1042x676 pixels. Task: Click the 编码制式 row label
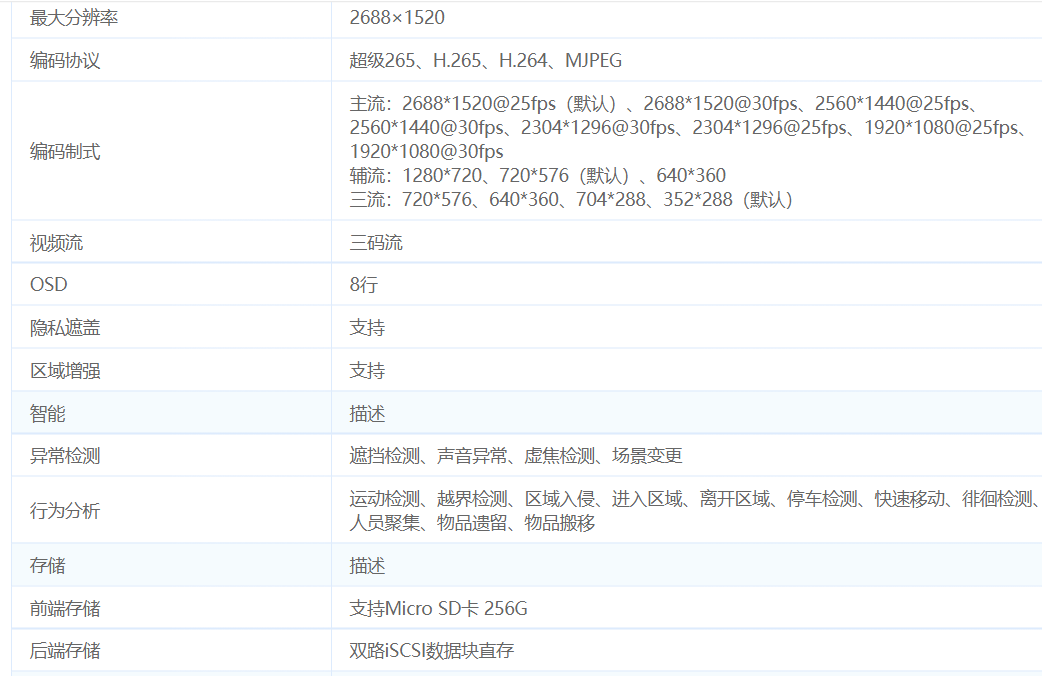click(65, 152)
